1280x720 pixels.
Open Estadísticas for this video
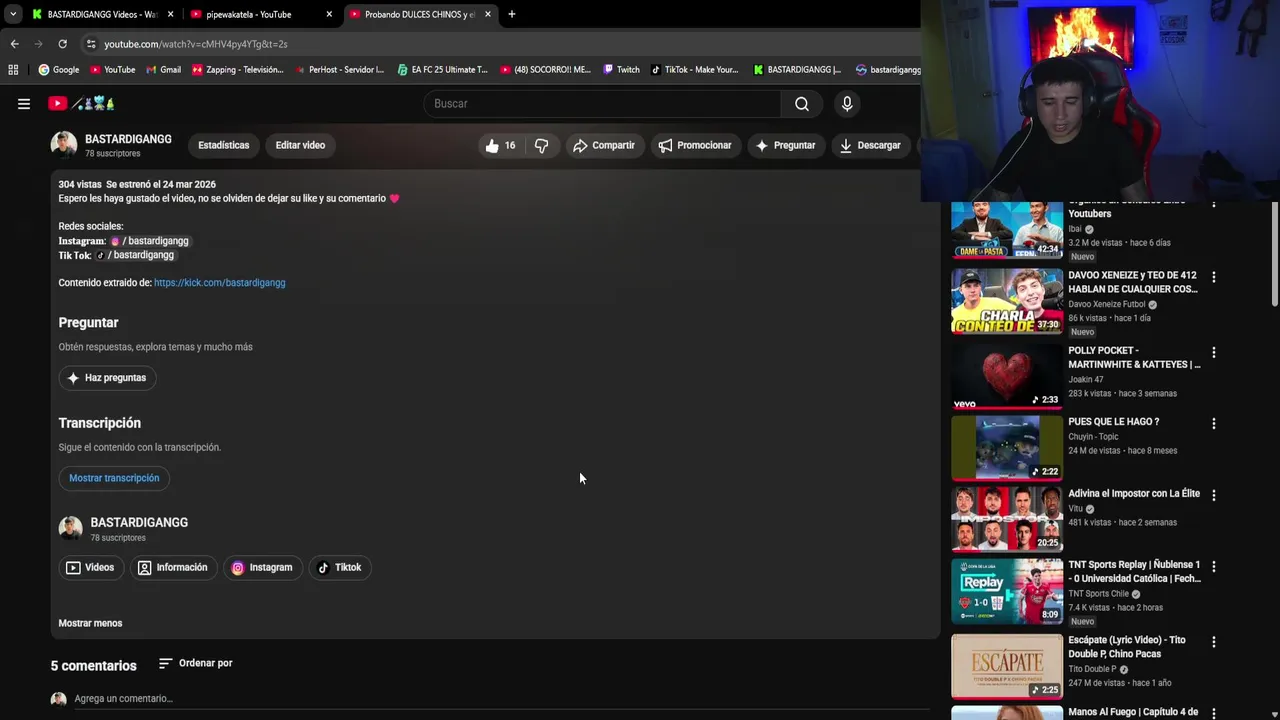tap(223, 145)
